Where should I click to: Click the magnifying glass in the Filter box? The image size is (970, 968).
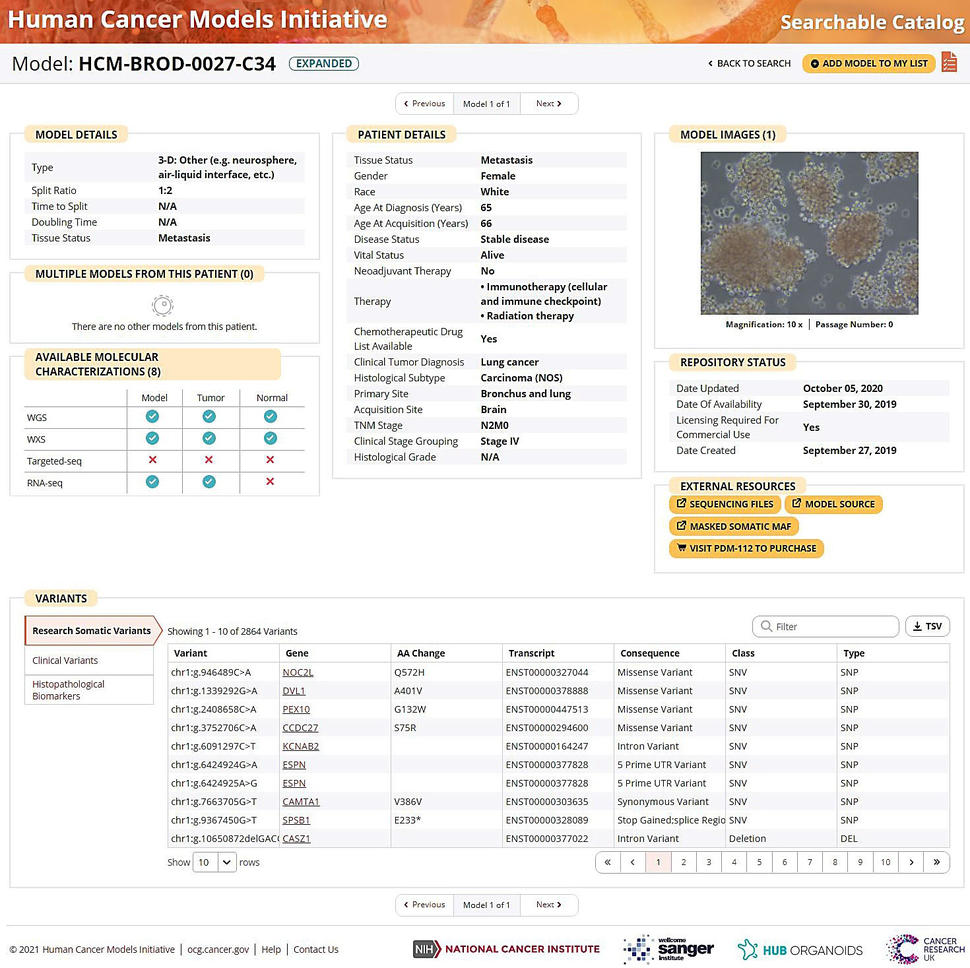click(766, 626)
